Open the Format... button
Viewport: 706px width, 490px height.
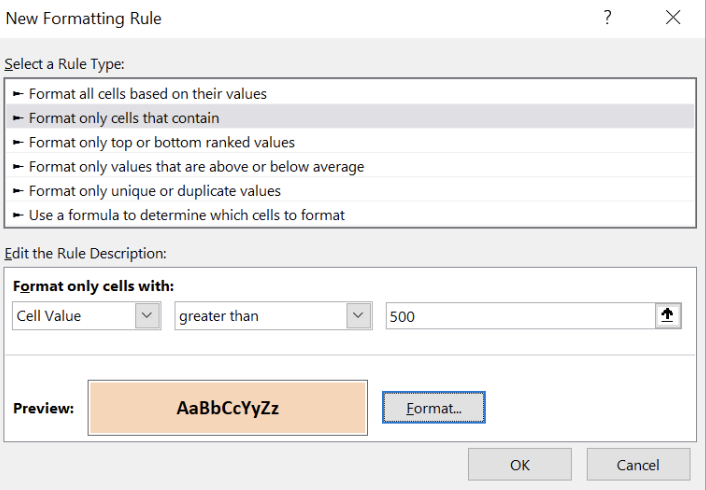pyautogui.click(x=434, y=408)
